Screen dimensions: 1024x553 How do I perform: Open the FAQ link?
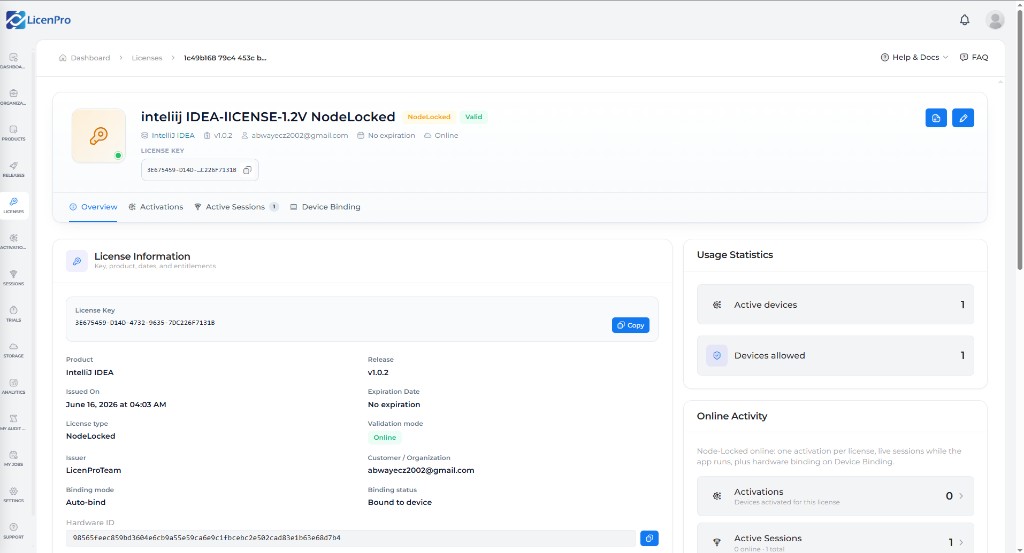click(974, 57)
